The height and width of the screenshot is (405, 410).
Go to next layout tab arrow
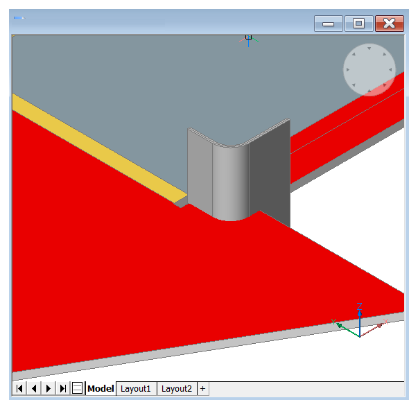pyautogui.click(x=48, y=388)
